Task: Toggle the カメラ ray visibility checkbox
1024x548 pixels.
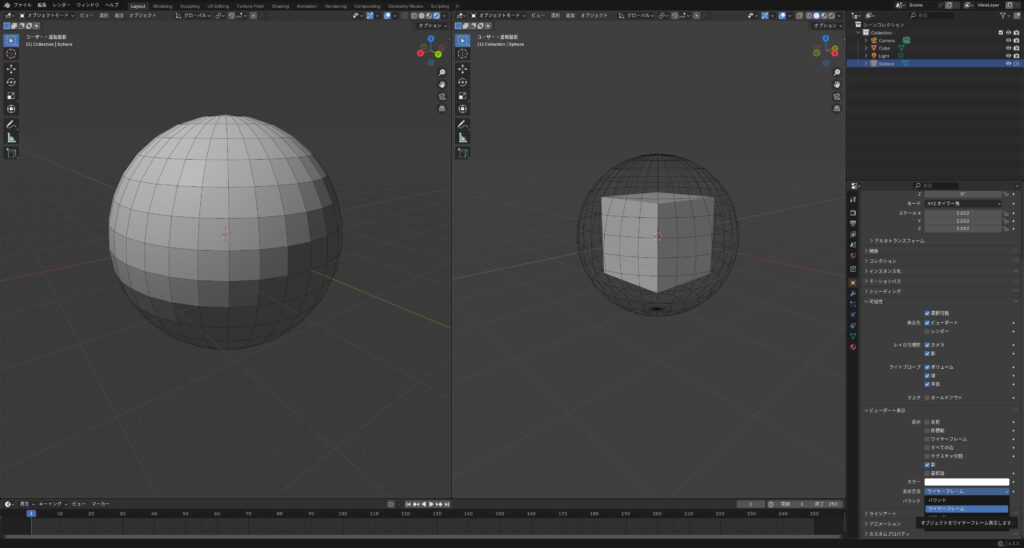Action: 927,344
